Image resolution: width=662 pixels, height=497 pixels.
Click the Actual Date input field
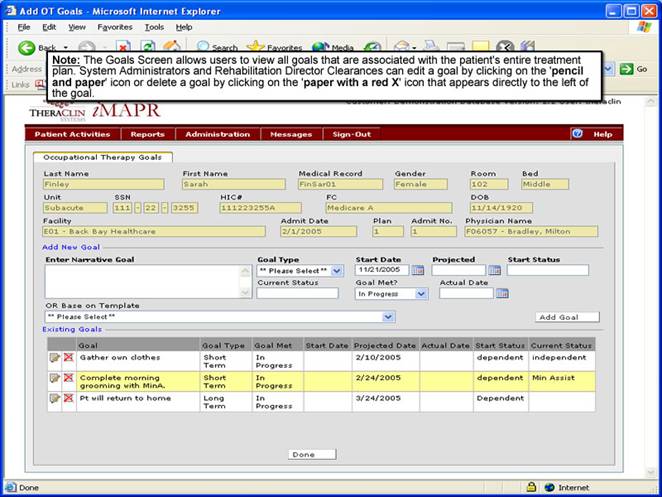(466, 293)
